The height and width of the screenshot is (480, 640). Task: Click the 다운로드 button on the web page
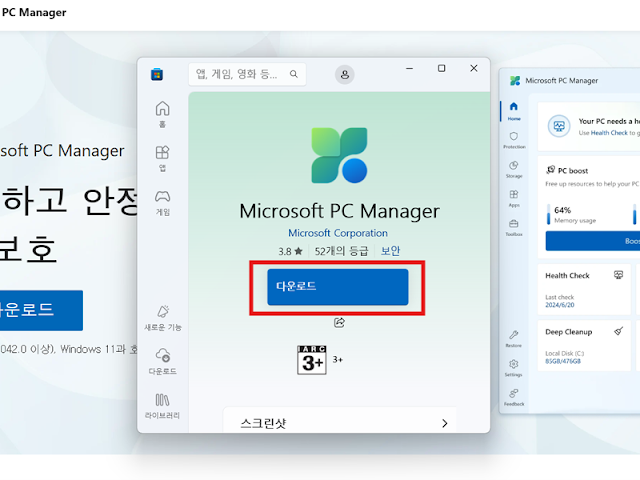40,310
